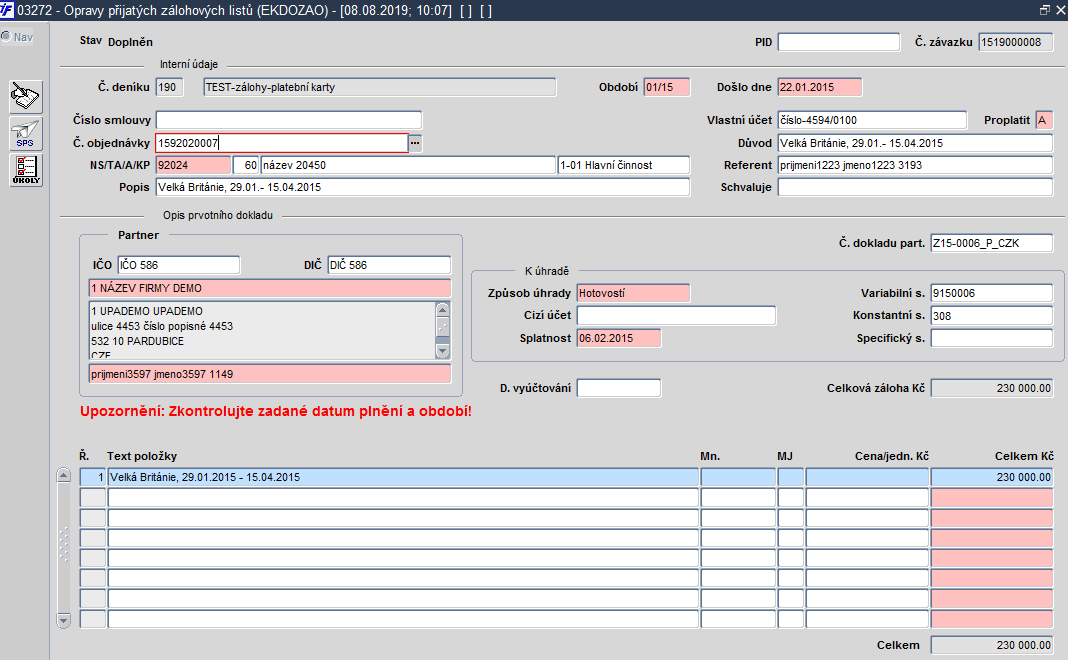Select the Nav radio button
Image resolution: width=1068 pixels, height=660 pixels.
(6, 36)
